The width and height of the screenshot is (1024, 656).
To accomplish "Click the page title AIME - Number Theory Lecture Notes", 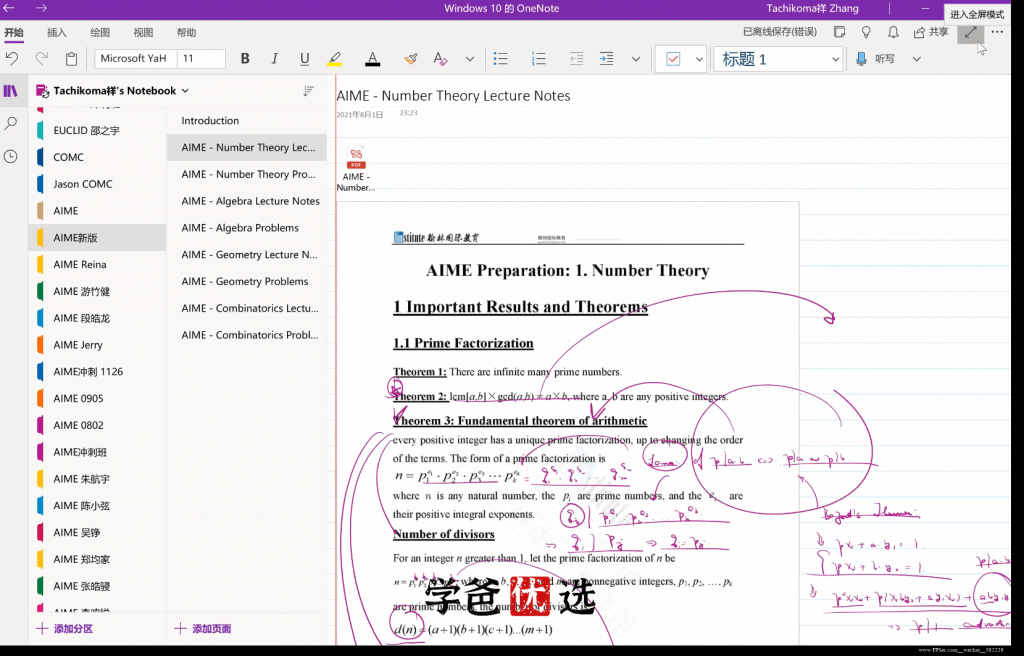I will pyautogui.click(x=453, y=96).
